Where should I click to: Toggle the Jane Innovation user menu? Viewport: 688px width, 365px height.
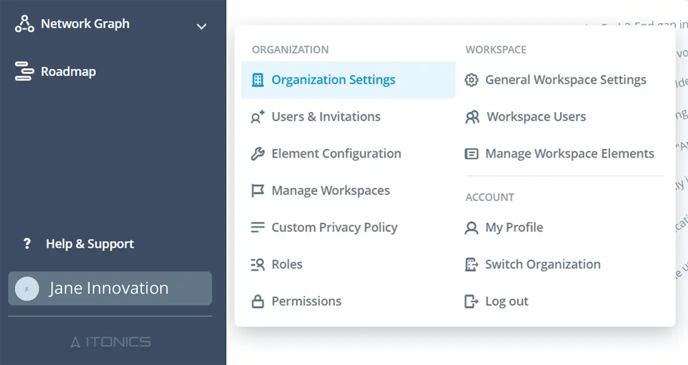pyautogui.click(x=110, y=288)
